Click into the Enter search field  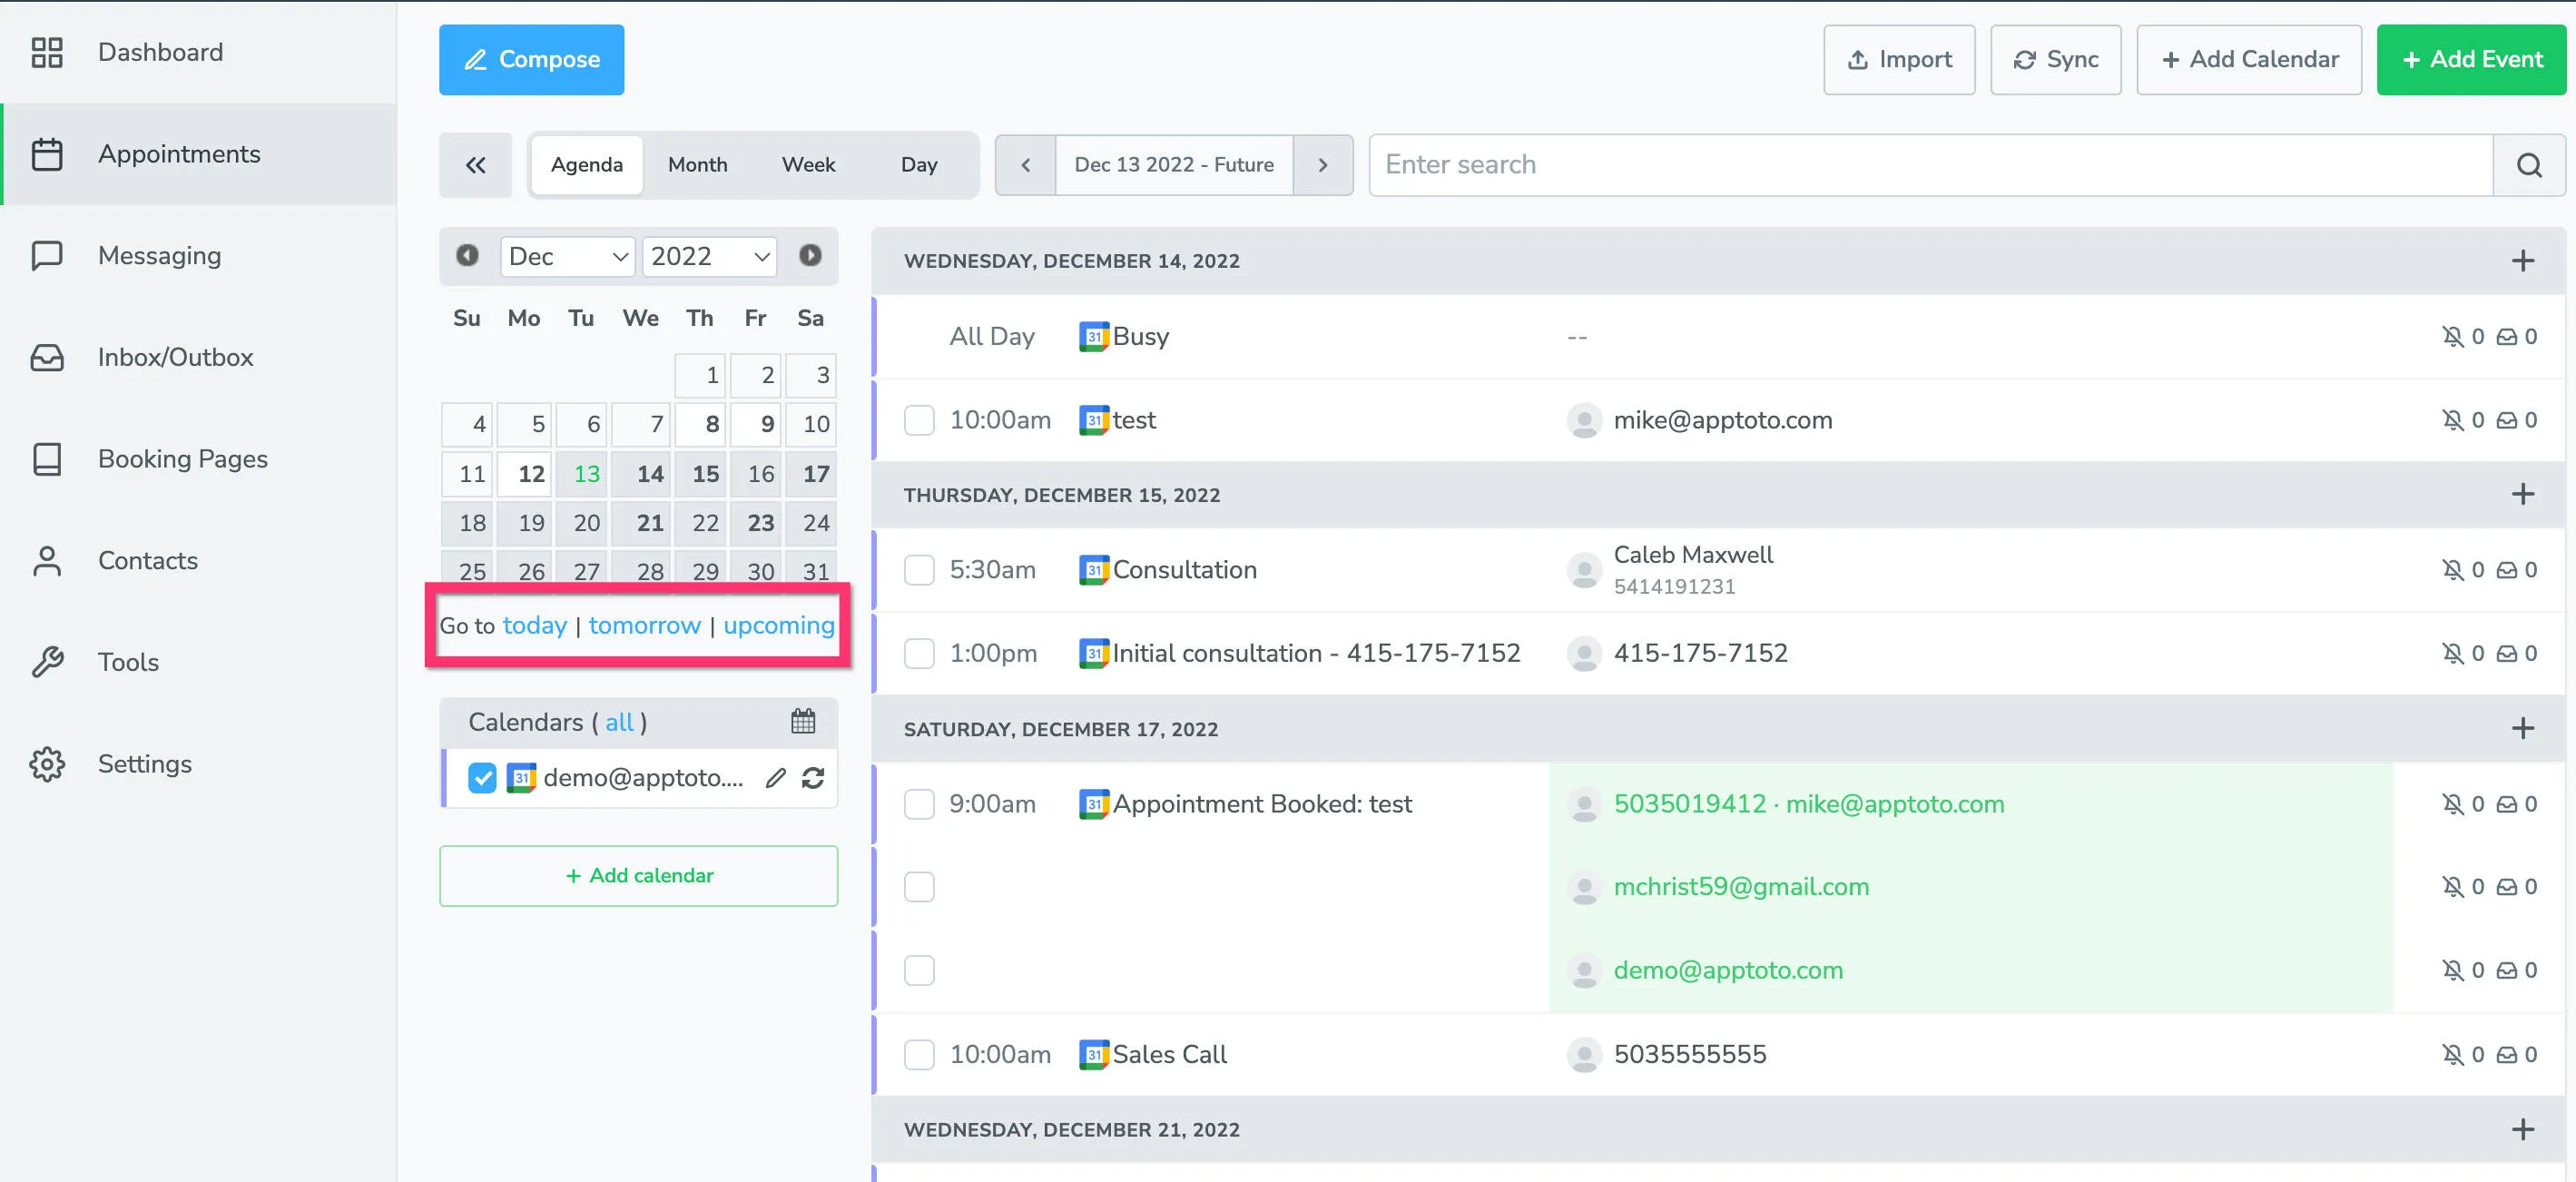(1930, 165)
